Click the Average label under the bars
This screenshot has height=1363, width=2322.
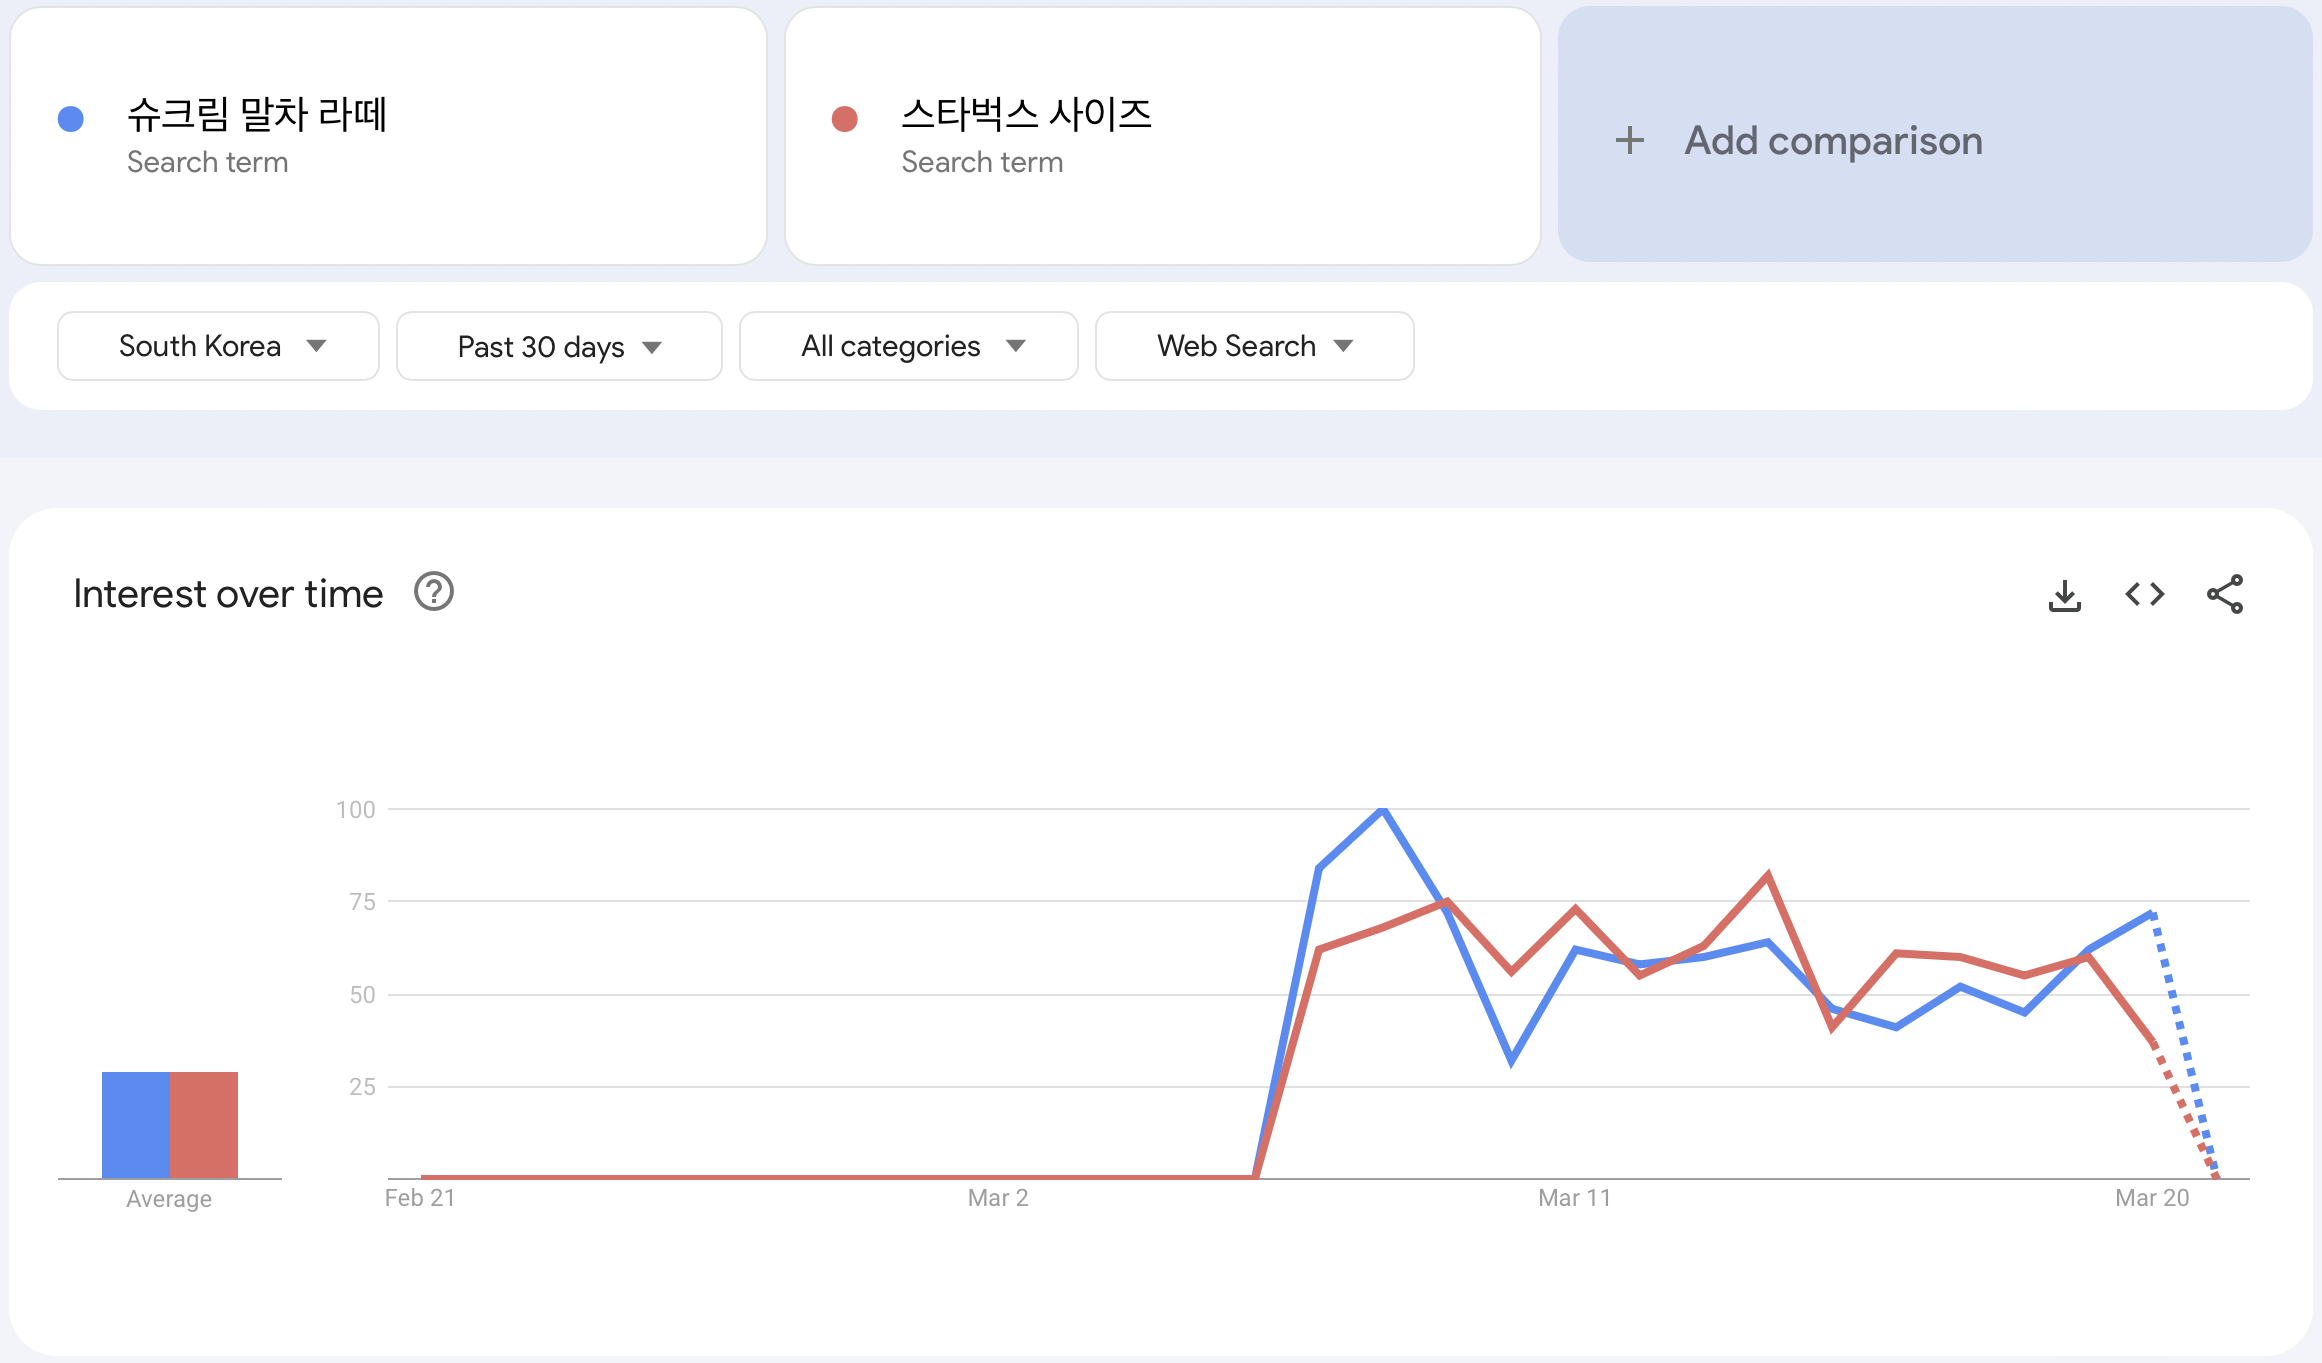169,1199
